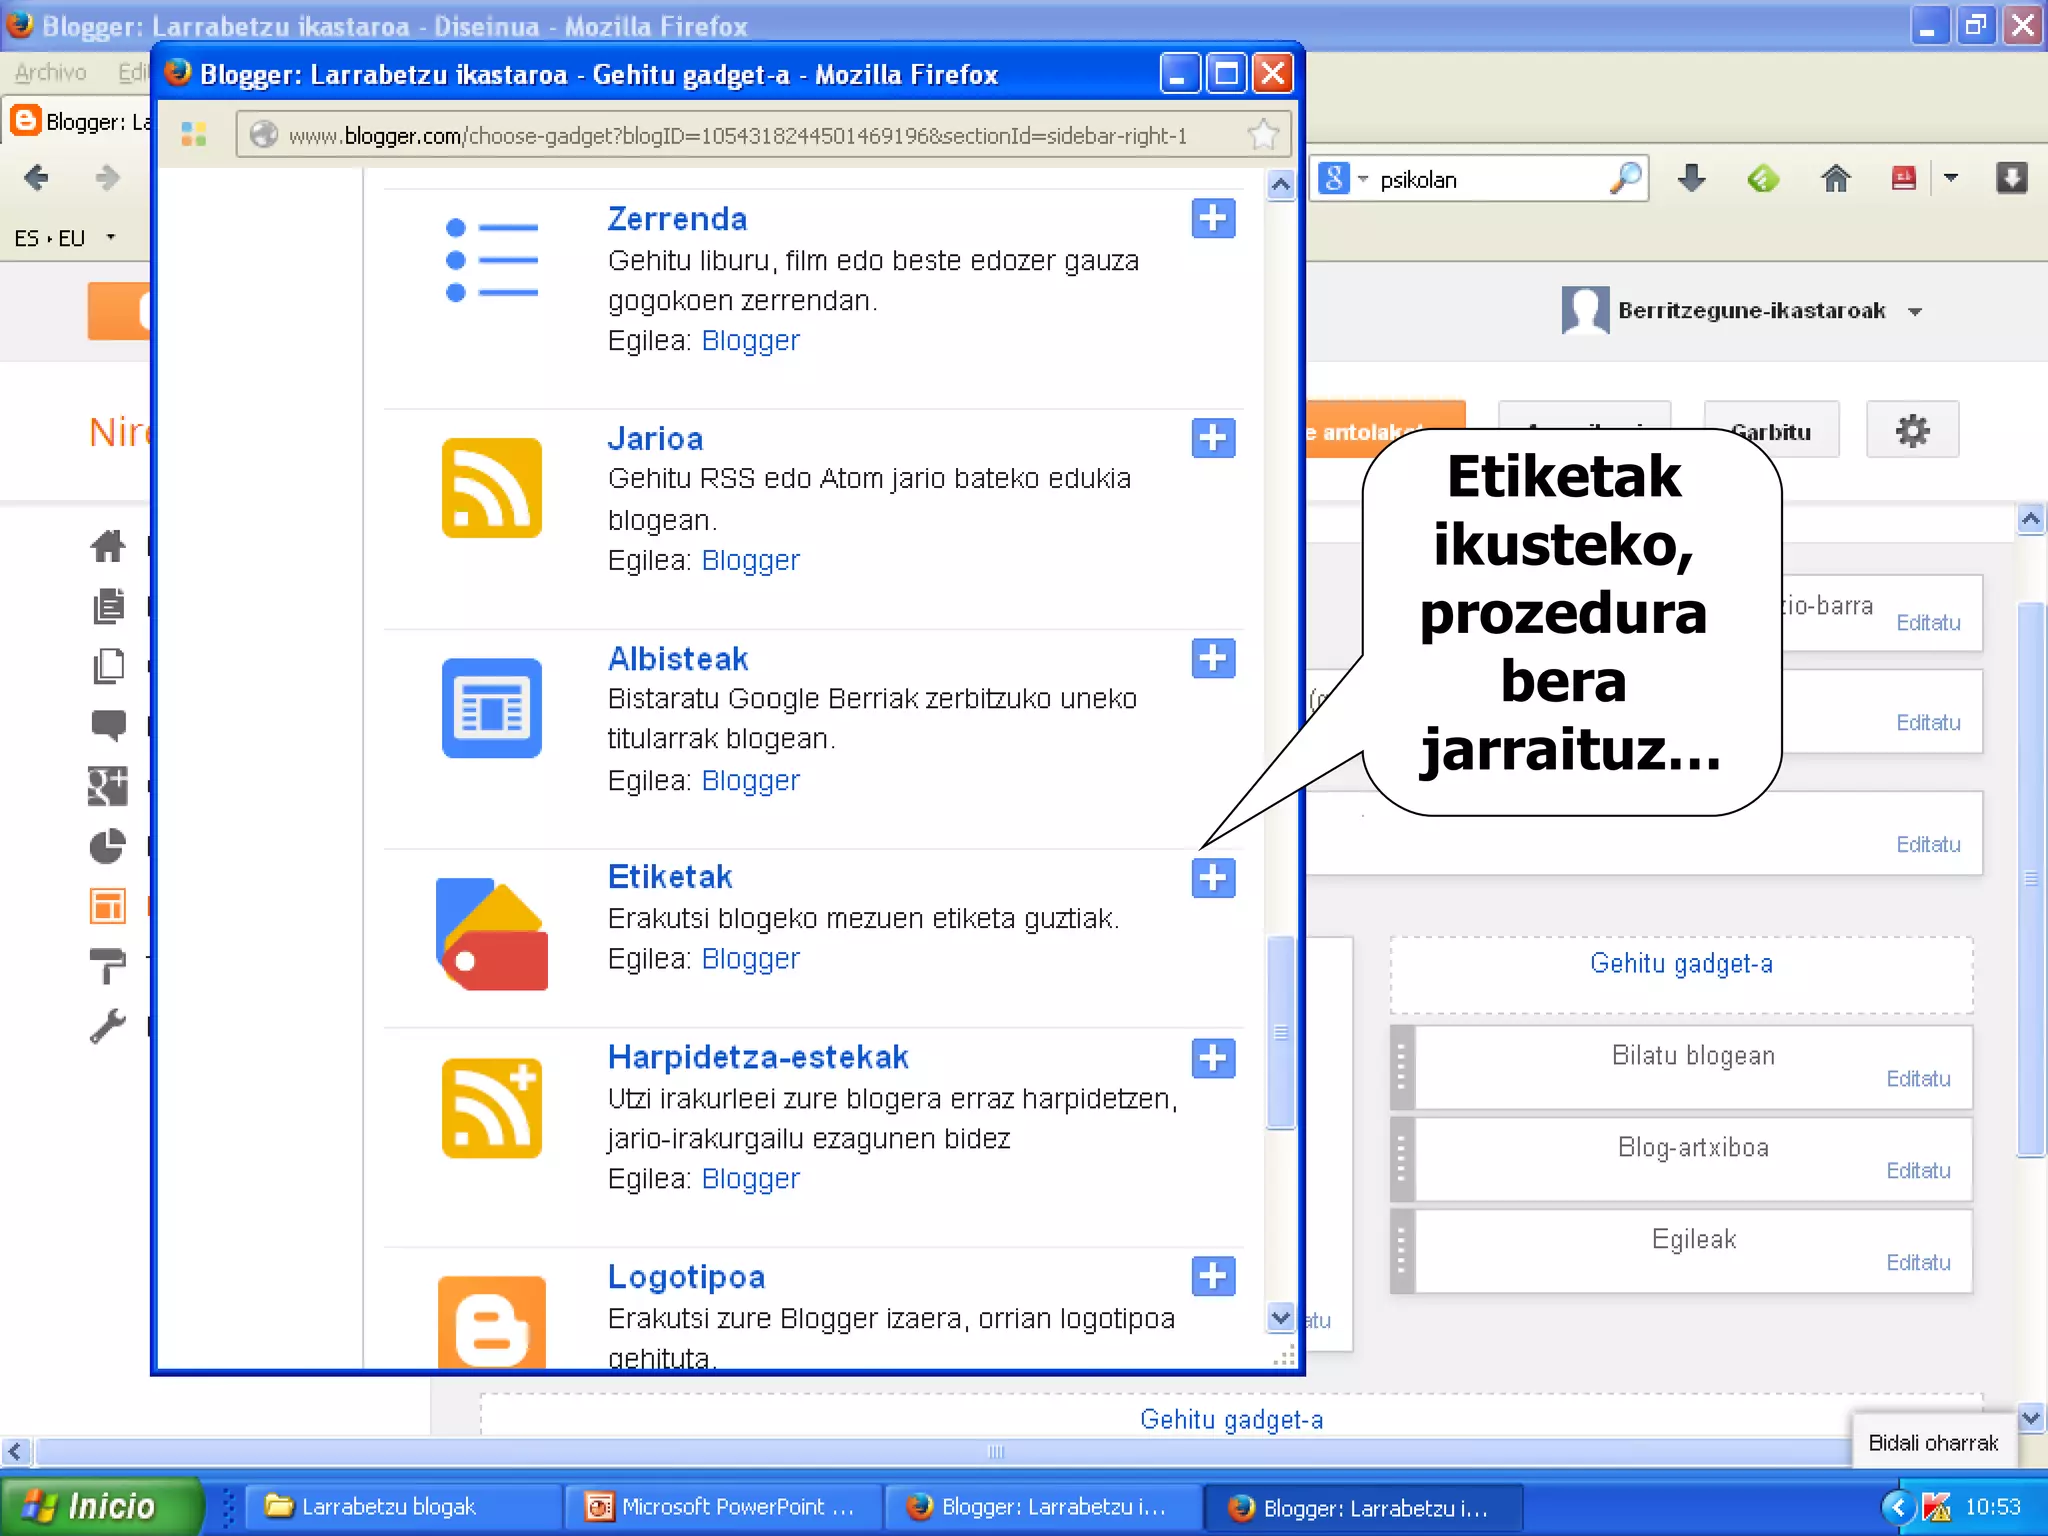The image size is (2048, 1536).
Task: Open the Google+ icon in Blogger sidebar
Action: (x=108, y=786)
